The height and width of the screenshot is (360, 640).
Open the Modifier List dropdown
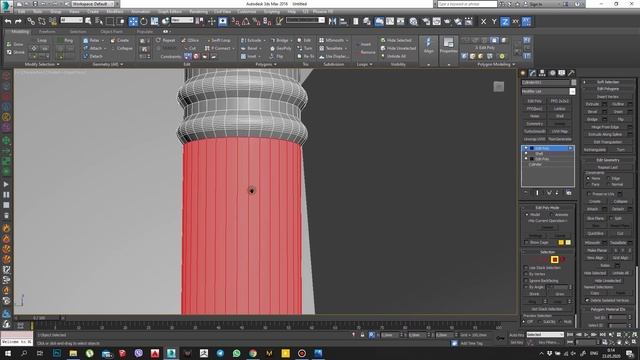[x=572, y=91]
